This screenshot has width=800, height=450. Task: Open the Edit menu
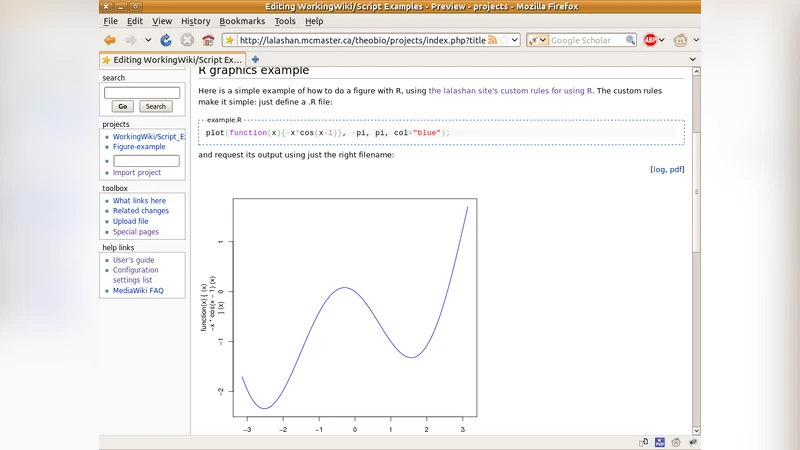point(135,21)
